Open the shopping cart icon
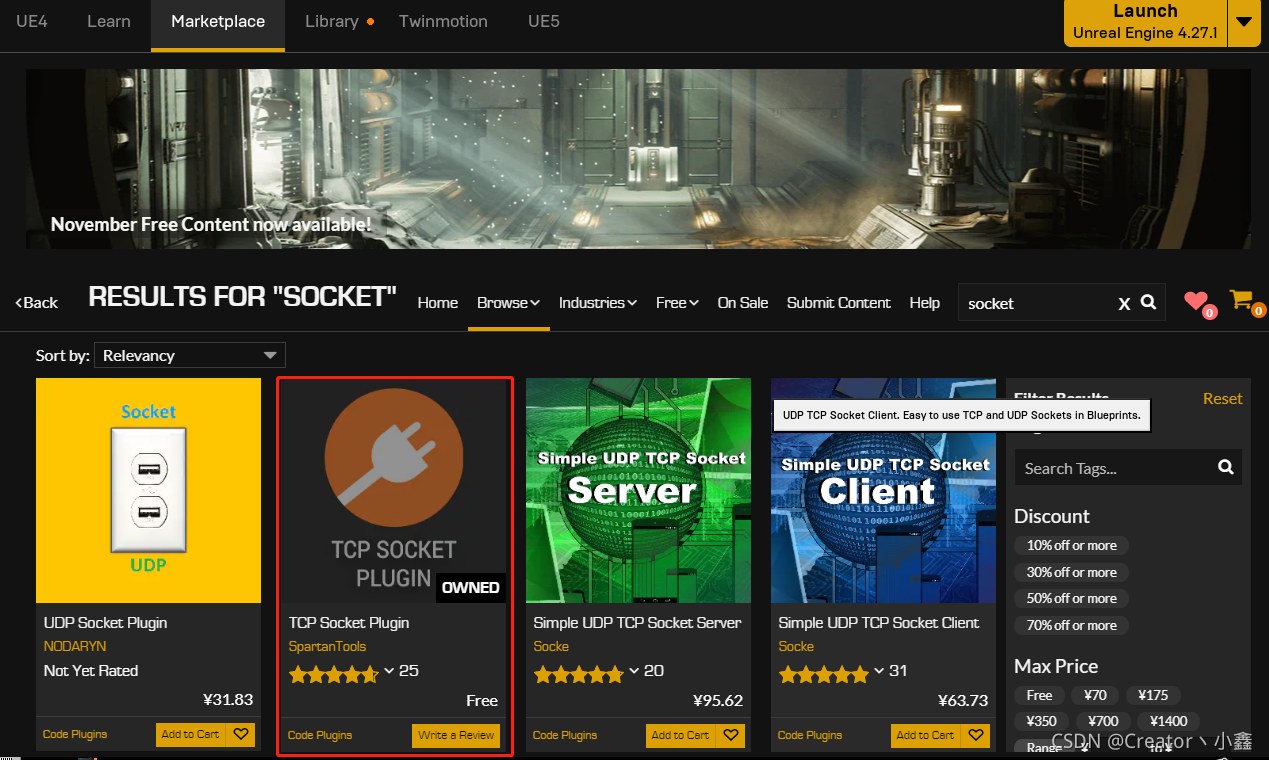 [1242, 299]
